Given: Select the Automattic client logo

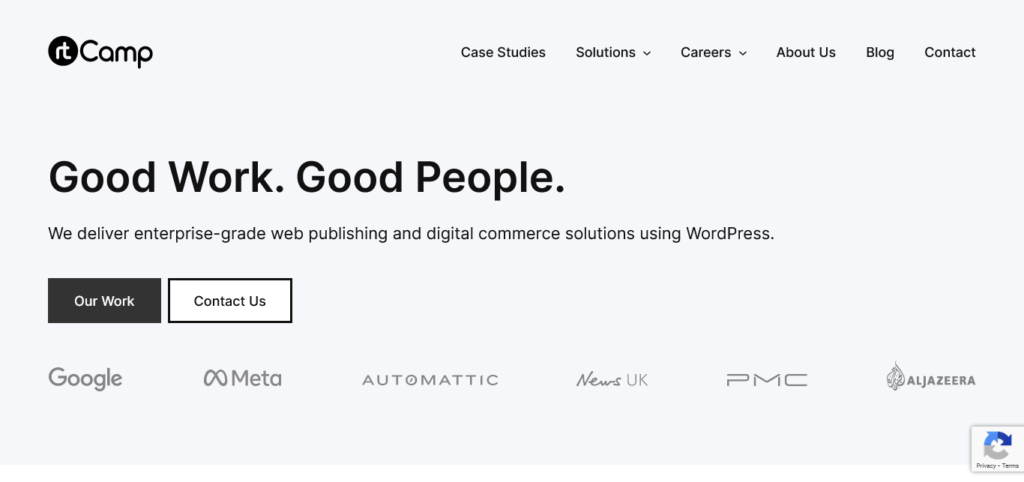Looking at the screenshot, I should click(430, 380).
